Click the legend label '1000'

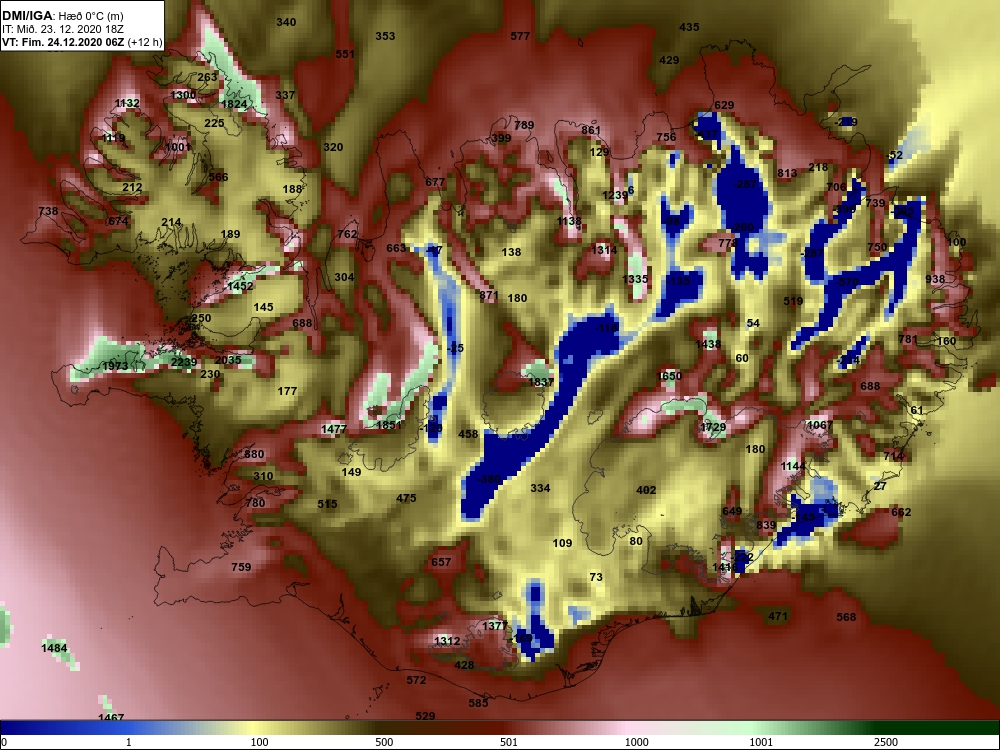[x=636, y=742]
